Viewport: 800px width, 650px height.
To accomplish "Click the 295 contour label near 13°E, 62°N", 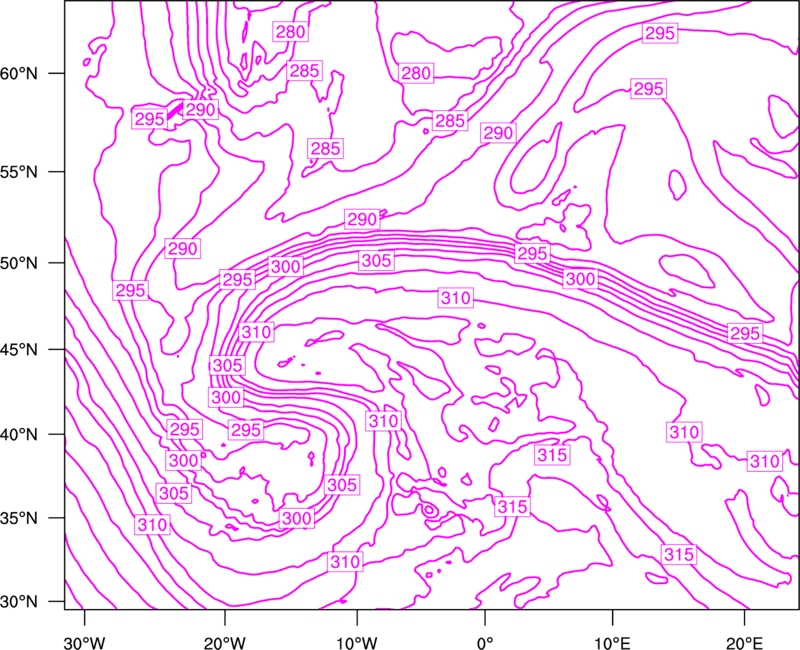I will tap(660, 33).
